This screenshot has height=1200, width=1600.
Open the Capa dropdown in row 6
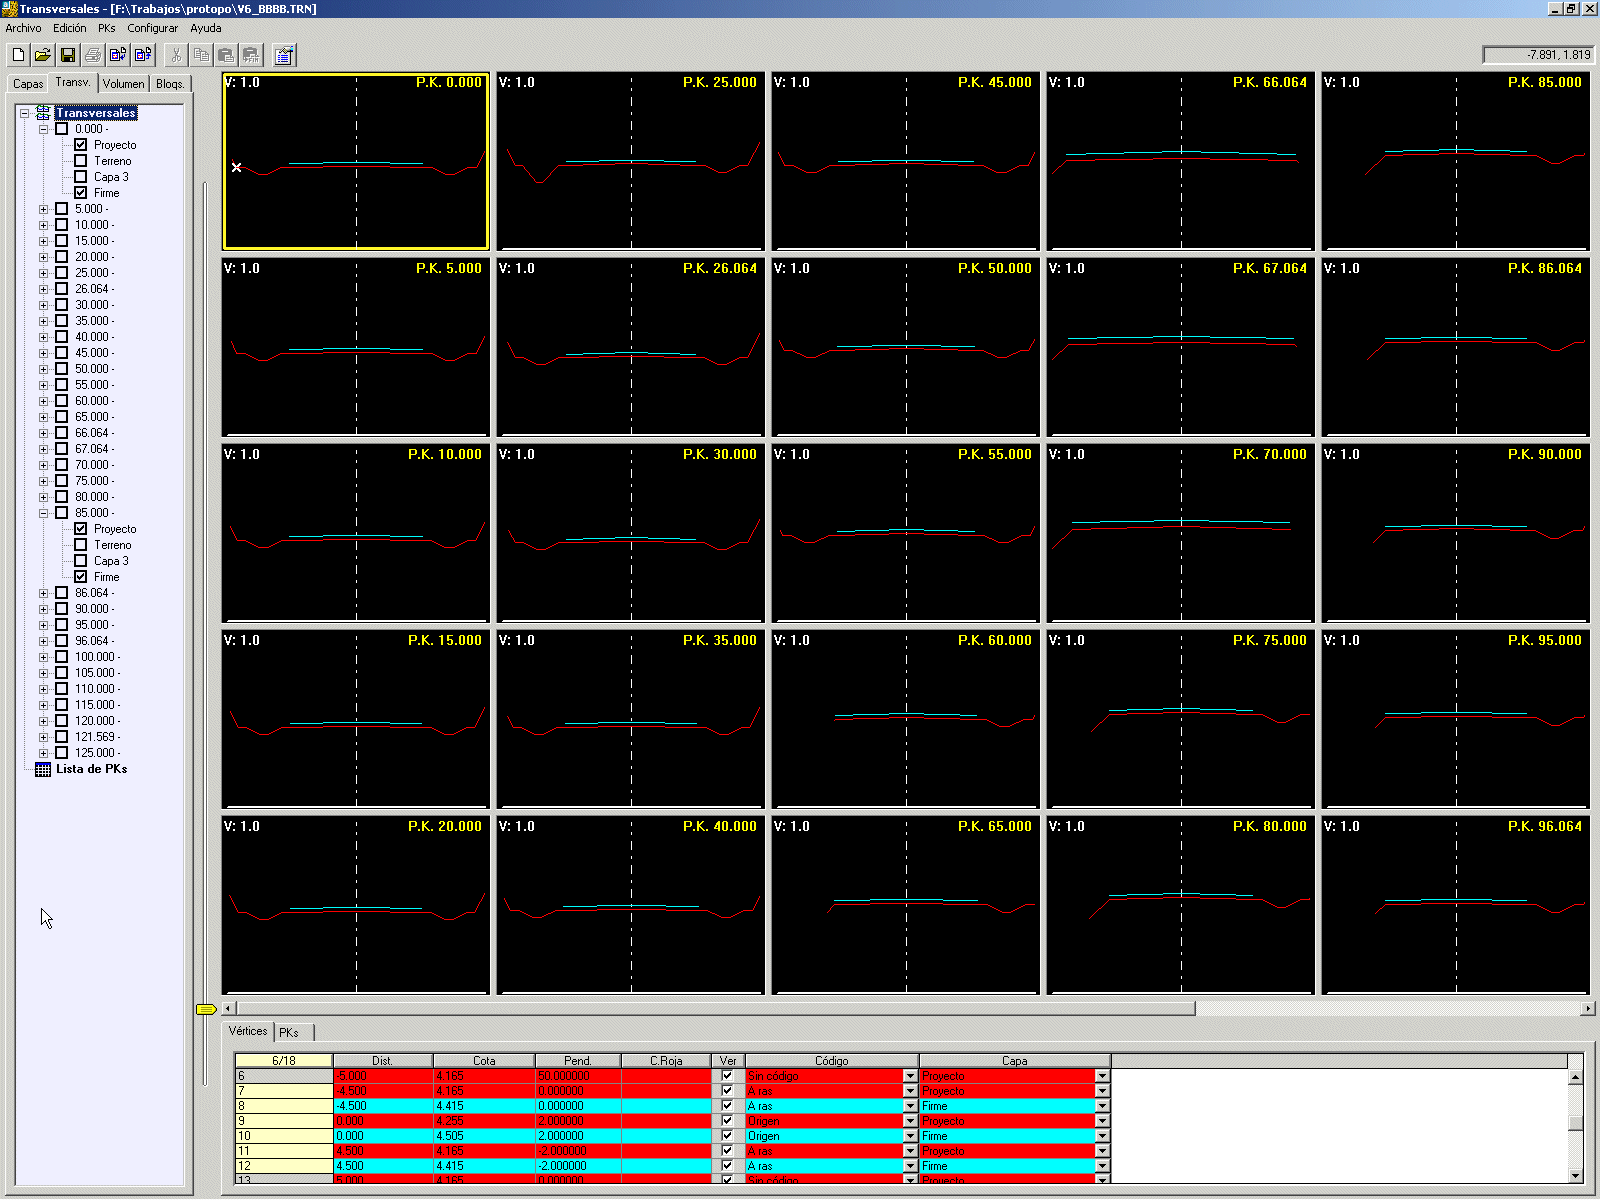point(1102,1076)
